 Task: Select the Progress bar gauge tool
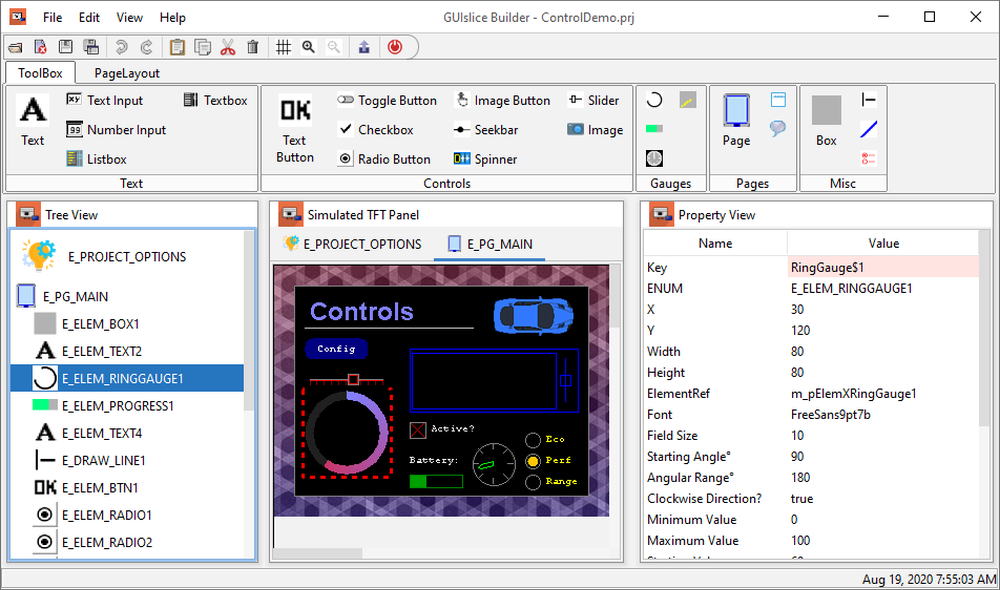pos(653,128)
